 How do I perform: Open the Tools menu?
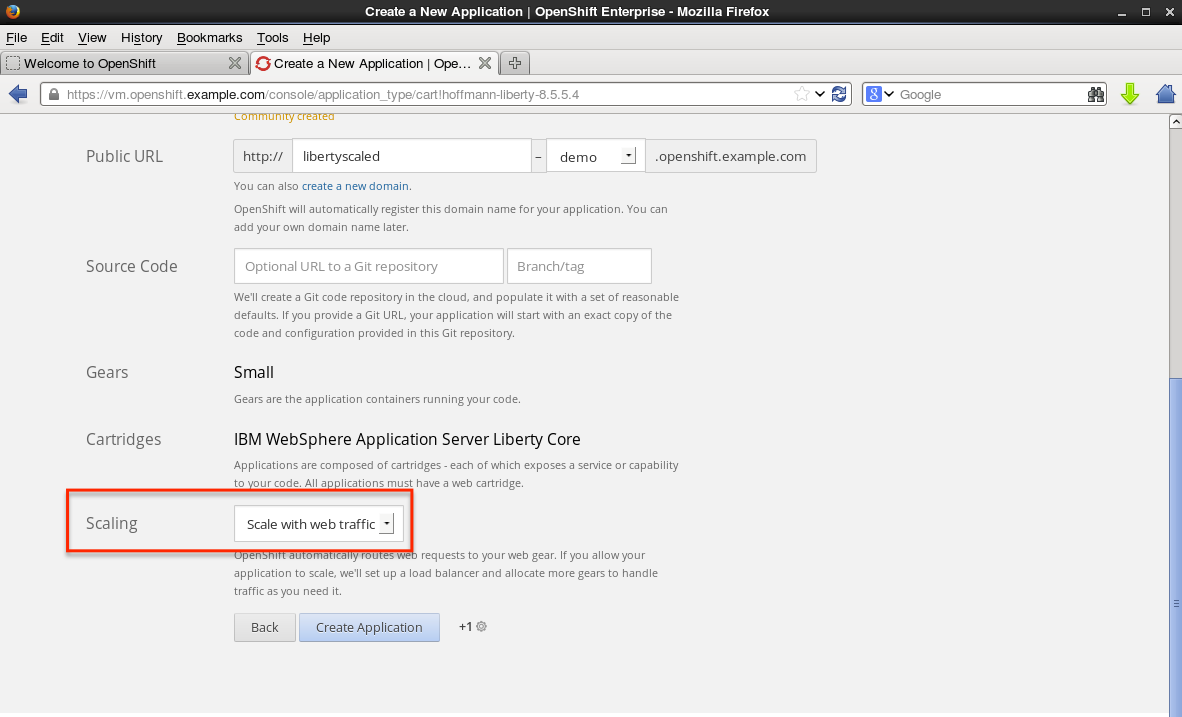272,38
